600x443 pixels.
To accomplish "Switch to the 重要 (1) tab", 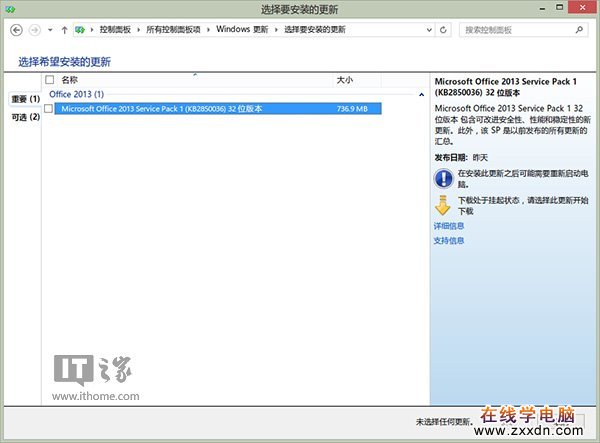I will point(25,99).
